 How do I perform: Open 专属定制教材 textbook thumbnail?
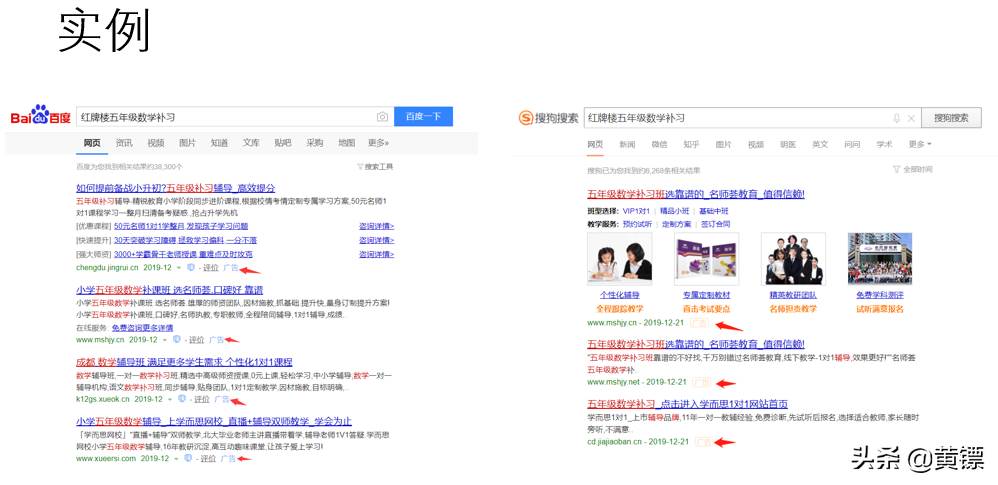point(706,258)
